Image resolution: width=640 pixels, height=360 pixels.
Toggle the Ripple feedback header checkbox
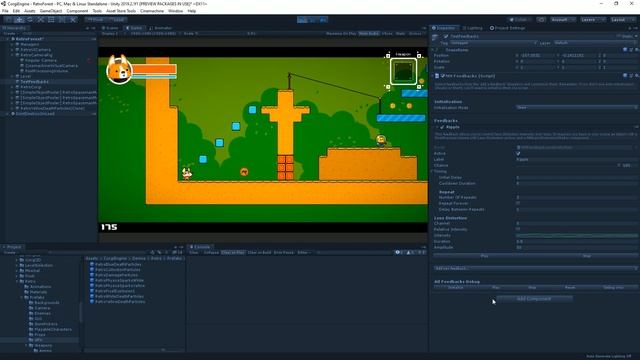tap(442, 127)
